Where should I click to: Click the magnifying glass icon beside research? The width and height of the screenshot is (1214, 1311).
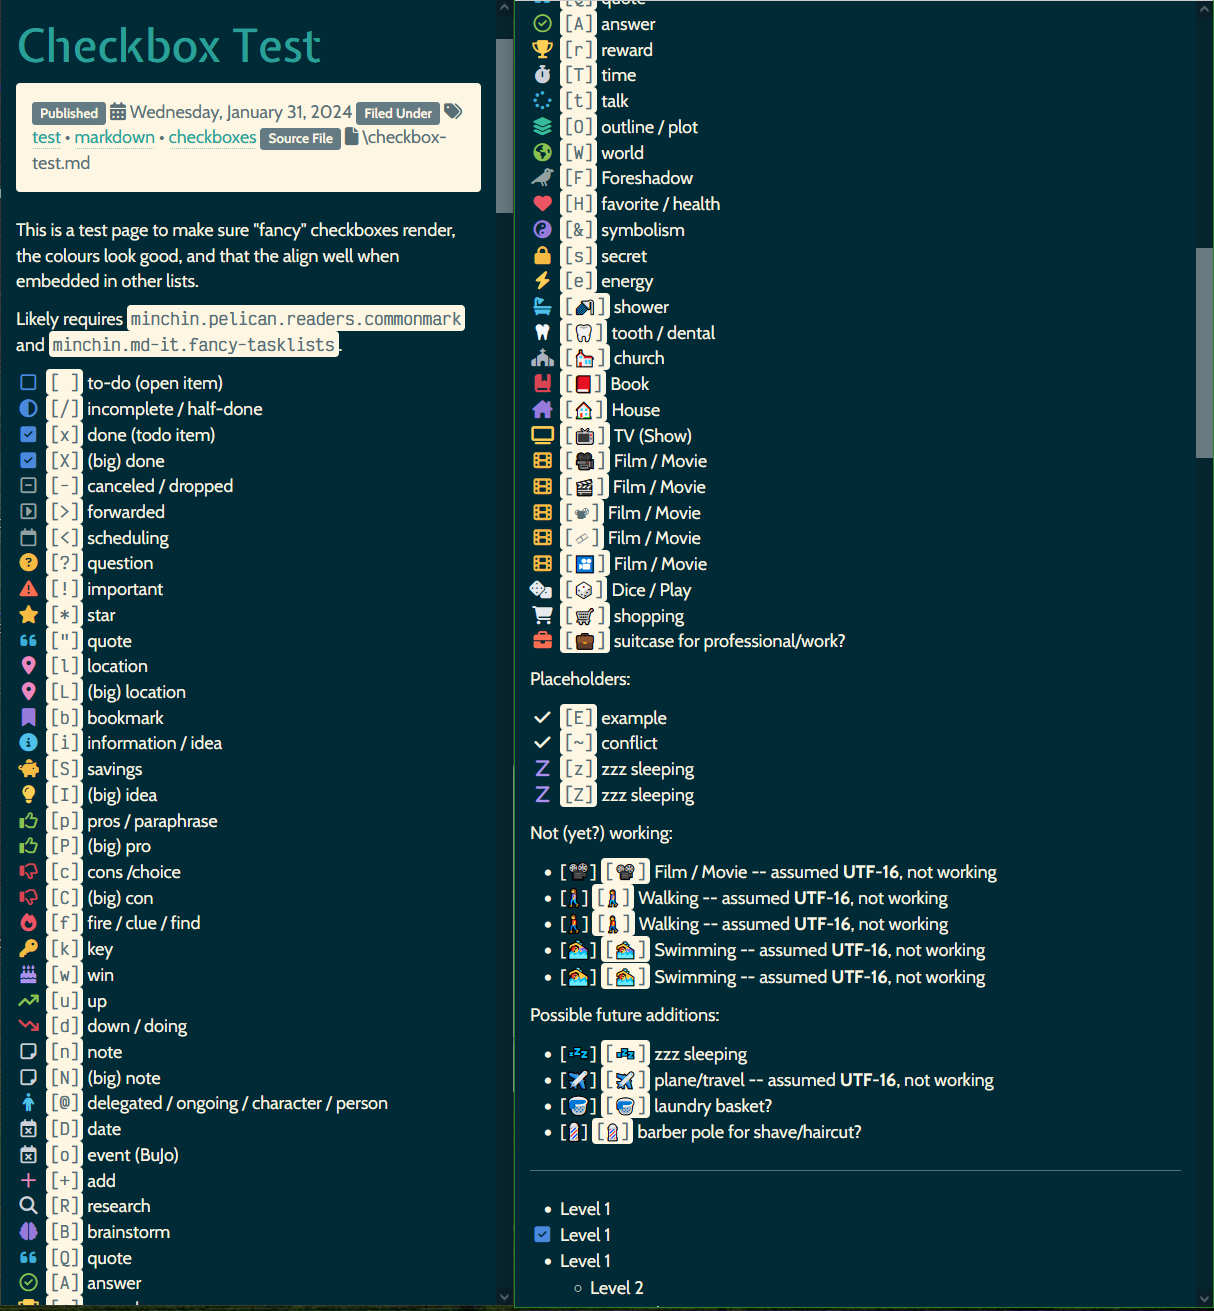point(28,1205)
